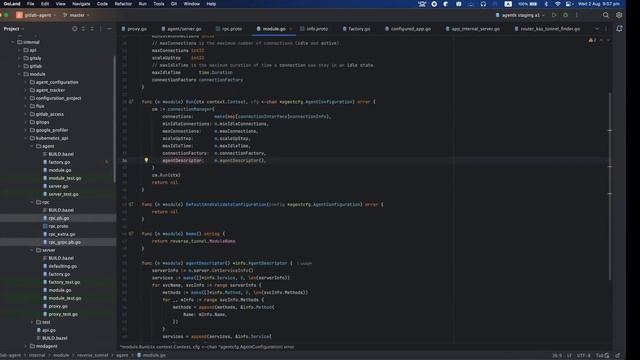The height and width of the screenshot is (360, 640).
Task: Click Collapse All icon in Project panel
Action: tap(92, 29)
